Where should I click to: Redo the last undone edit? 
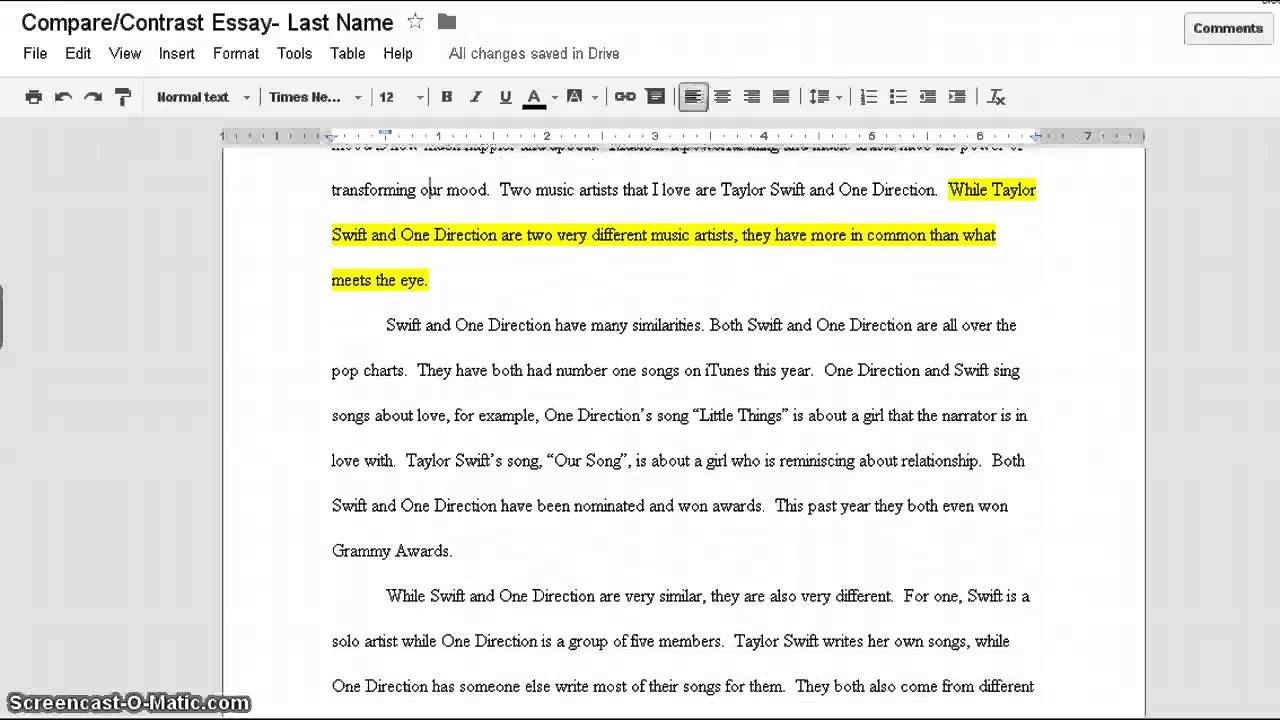93,97
